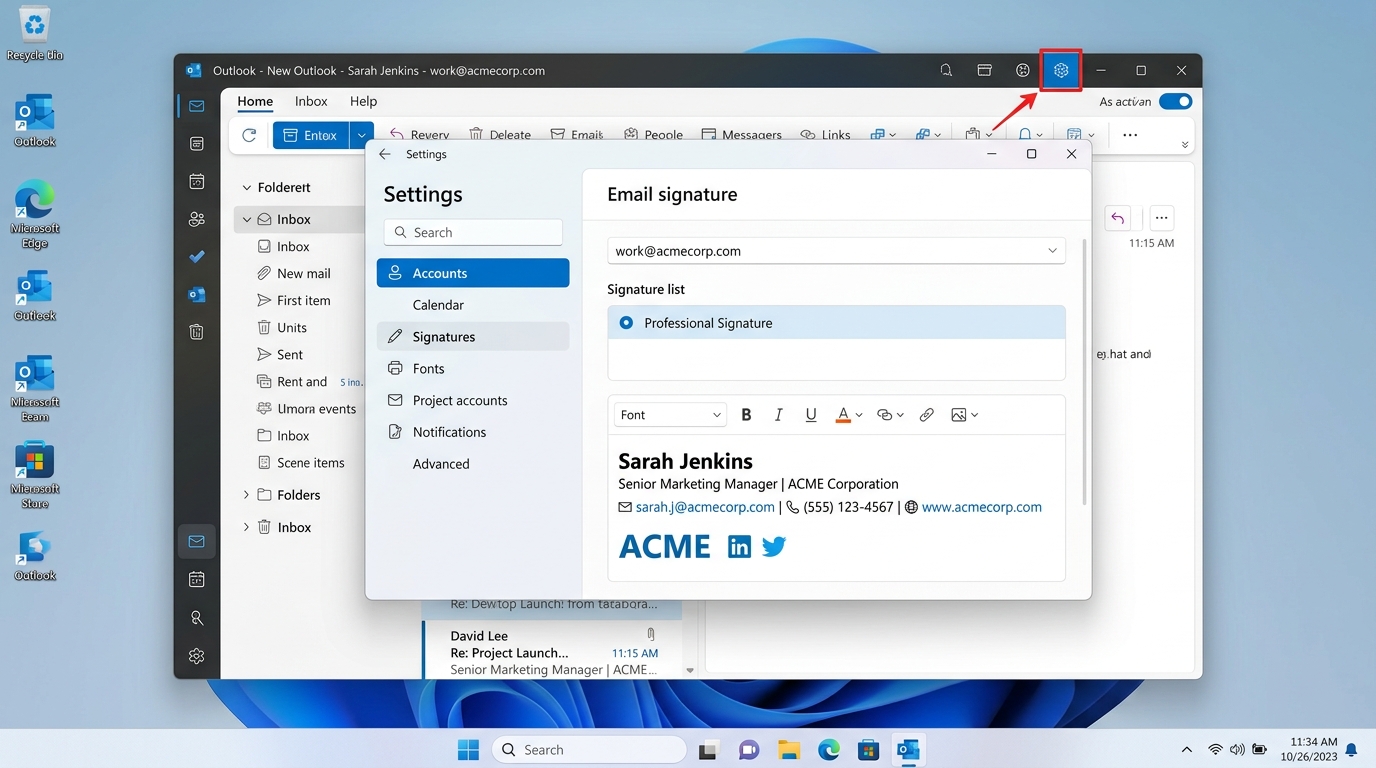Click the sarah.j@acmecorp.com link

[x=705, y=507]
